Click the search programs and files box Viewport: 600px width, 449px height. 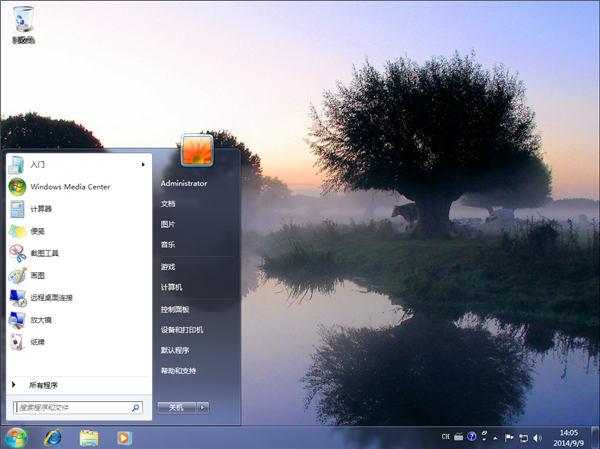pyautogui.click(x=72, y=407)
